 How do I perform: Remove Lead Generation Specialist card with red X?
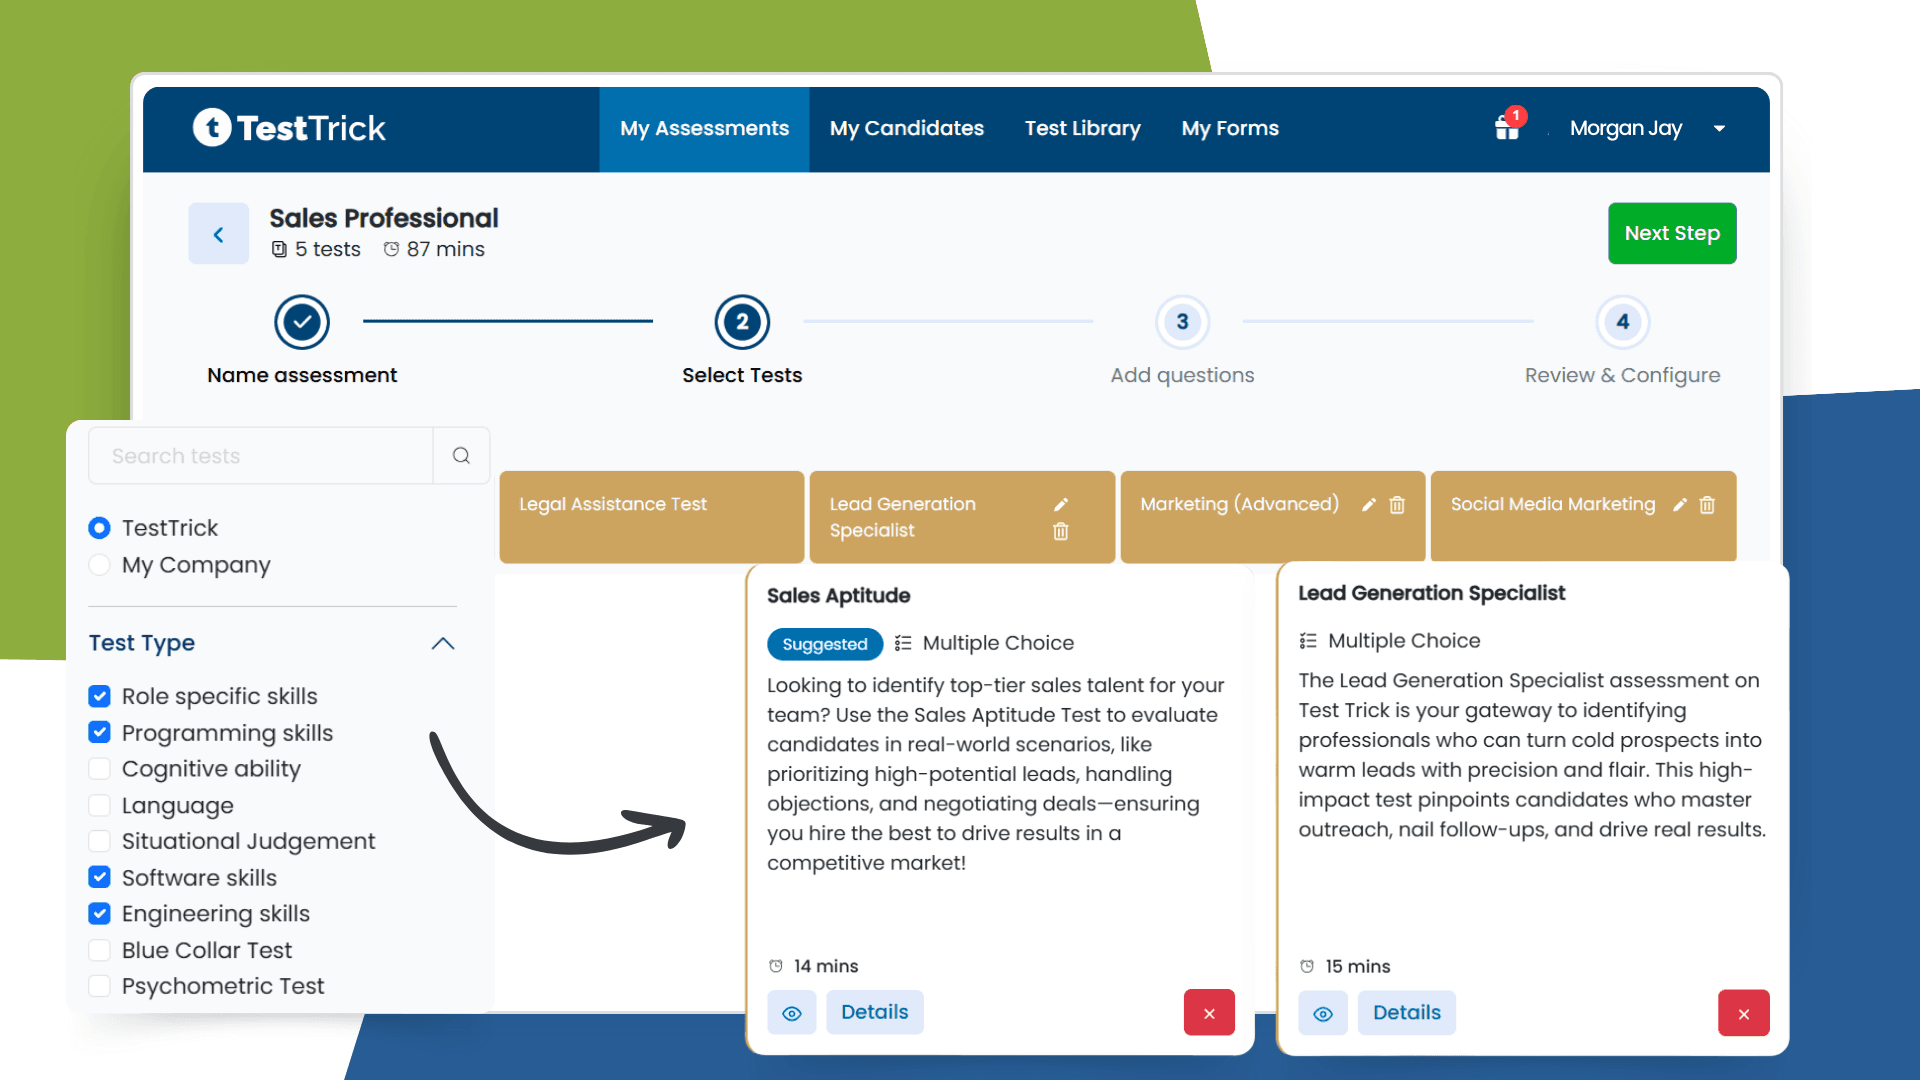pyautogui.click(x=1743, y=1013)
